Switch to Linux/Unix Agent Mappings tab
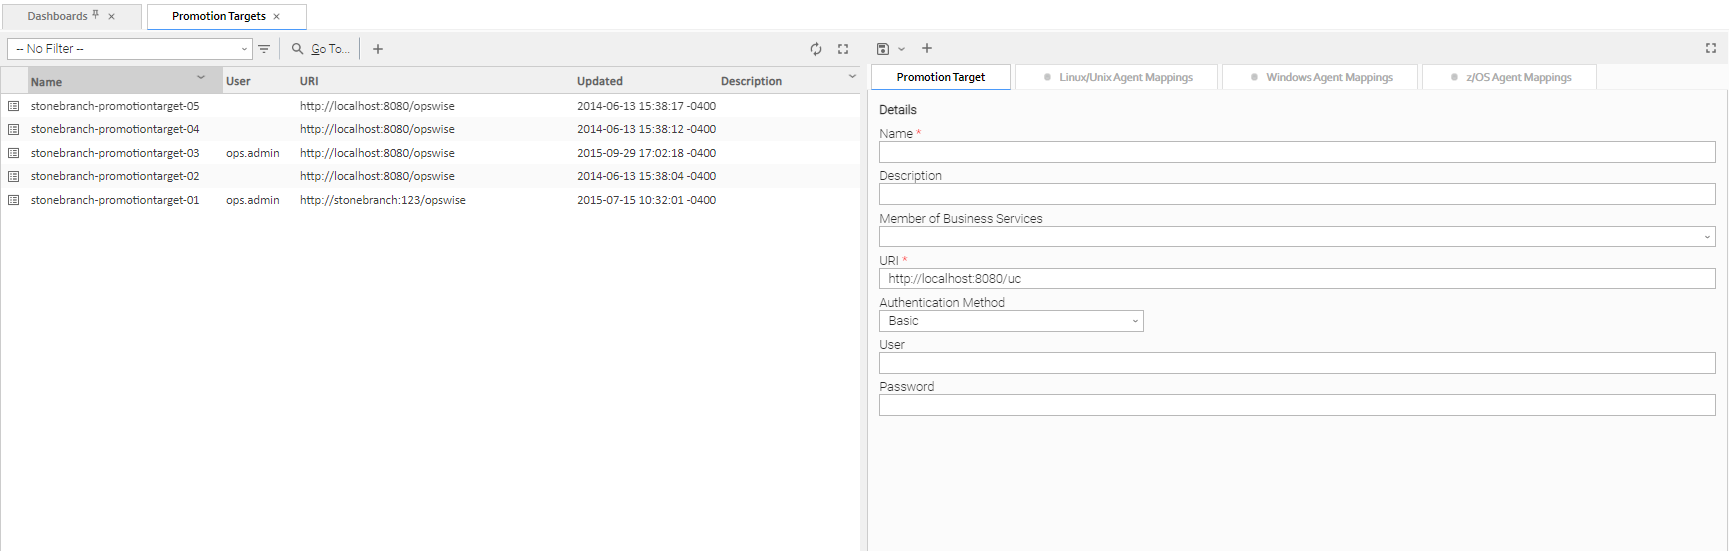This screenshot has width=1729, height=551. click(1118, 77)
